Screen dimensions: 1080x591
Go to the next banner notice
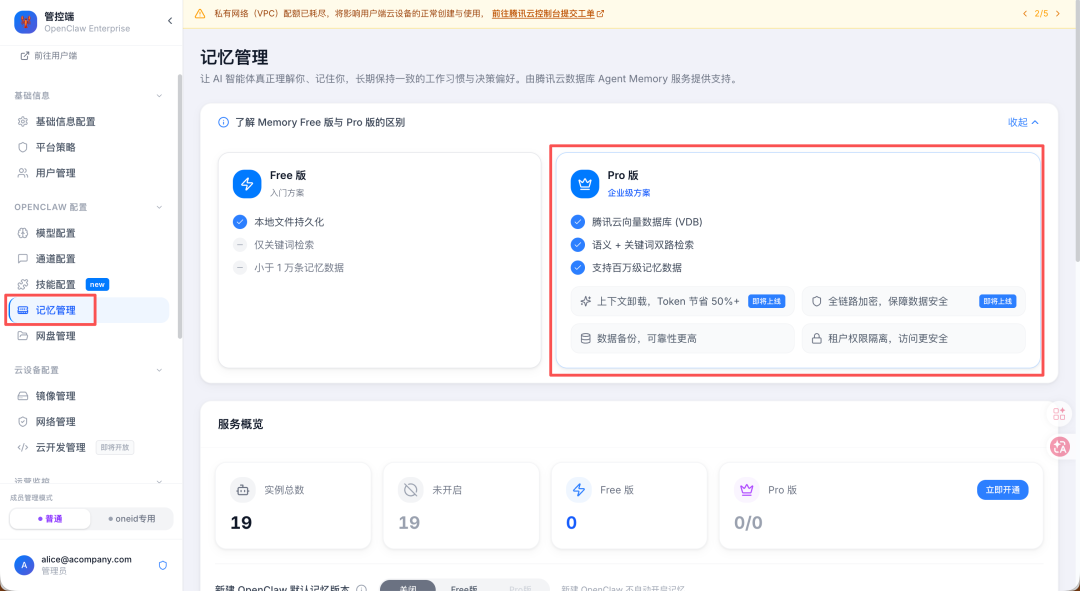coord(1058,14)
